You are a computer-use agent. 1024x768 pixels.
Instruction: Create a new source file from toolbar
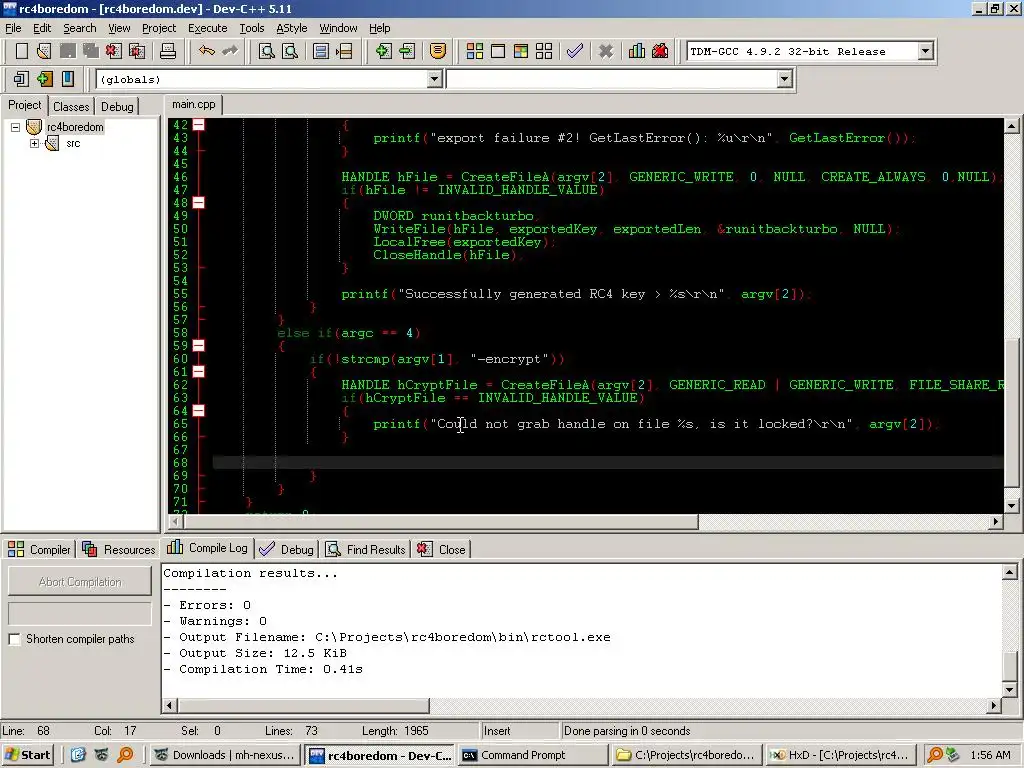(22, 51)
